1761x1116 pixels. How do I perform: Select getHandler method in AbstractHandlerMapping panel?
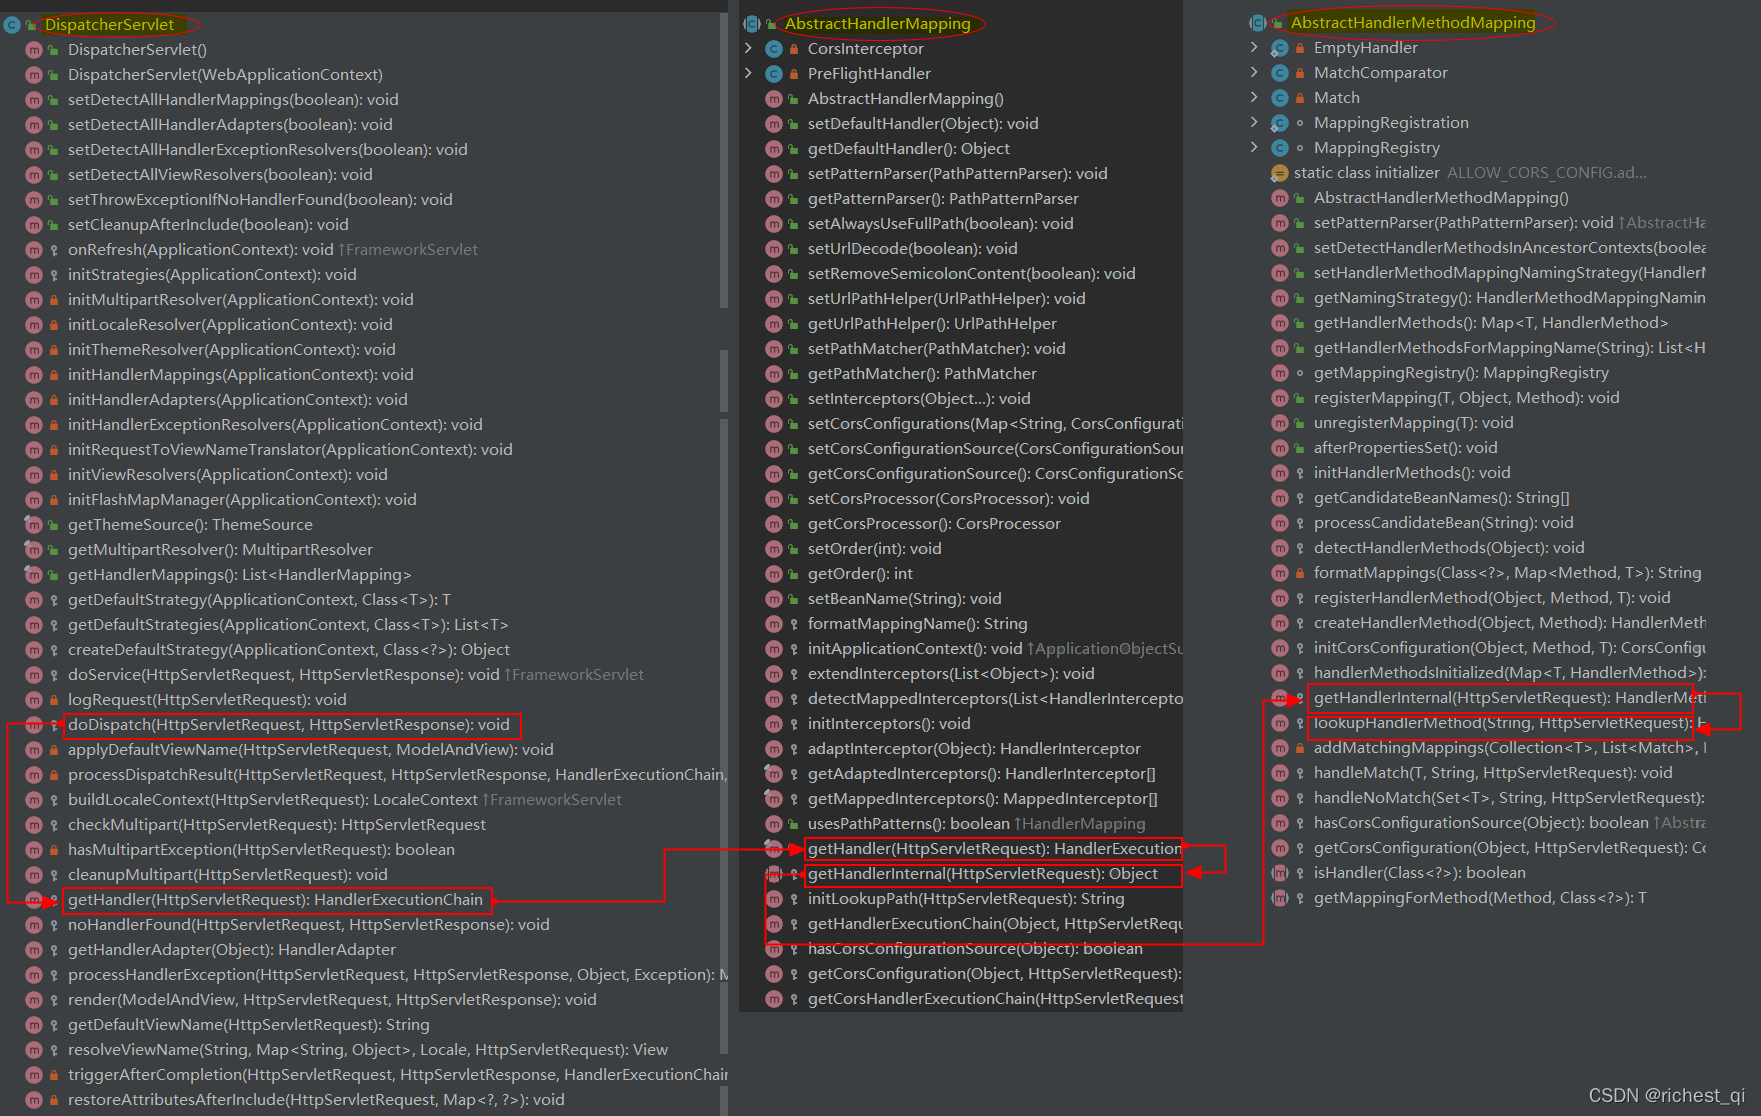tap(994, 848)
